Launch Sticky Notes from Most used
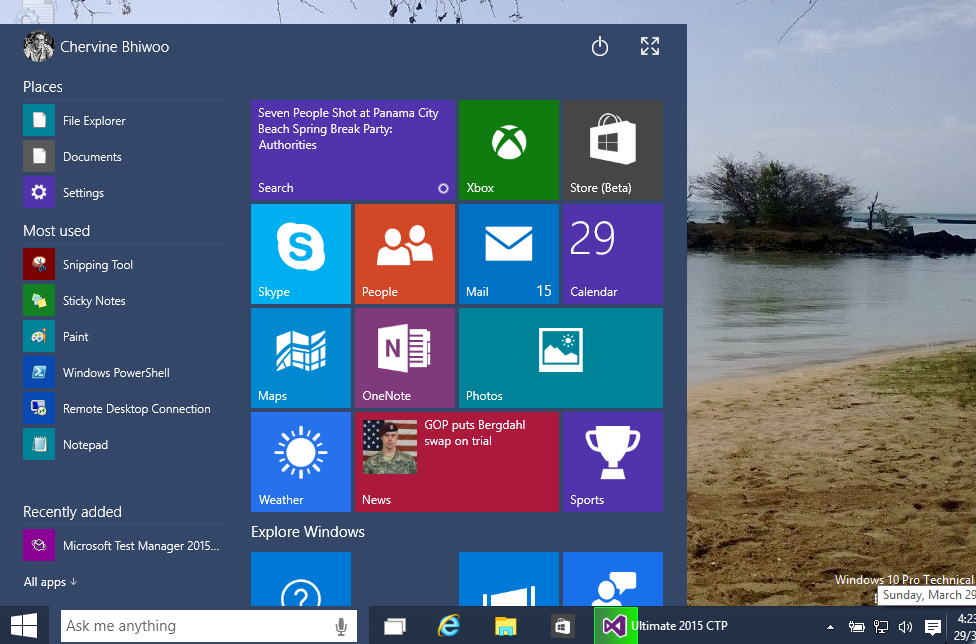 (124, 301)
